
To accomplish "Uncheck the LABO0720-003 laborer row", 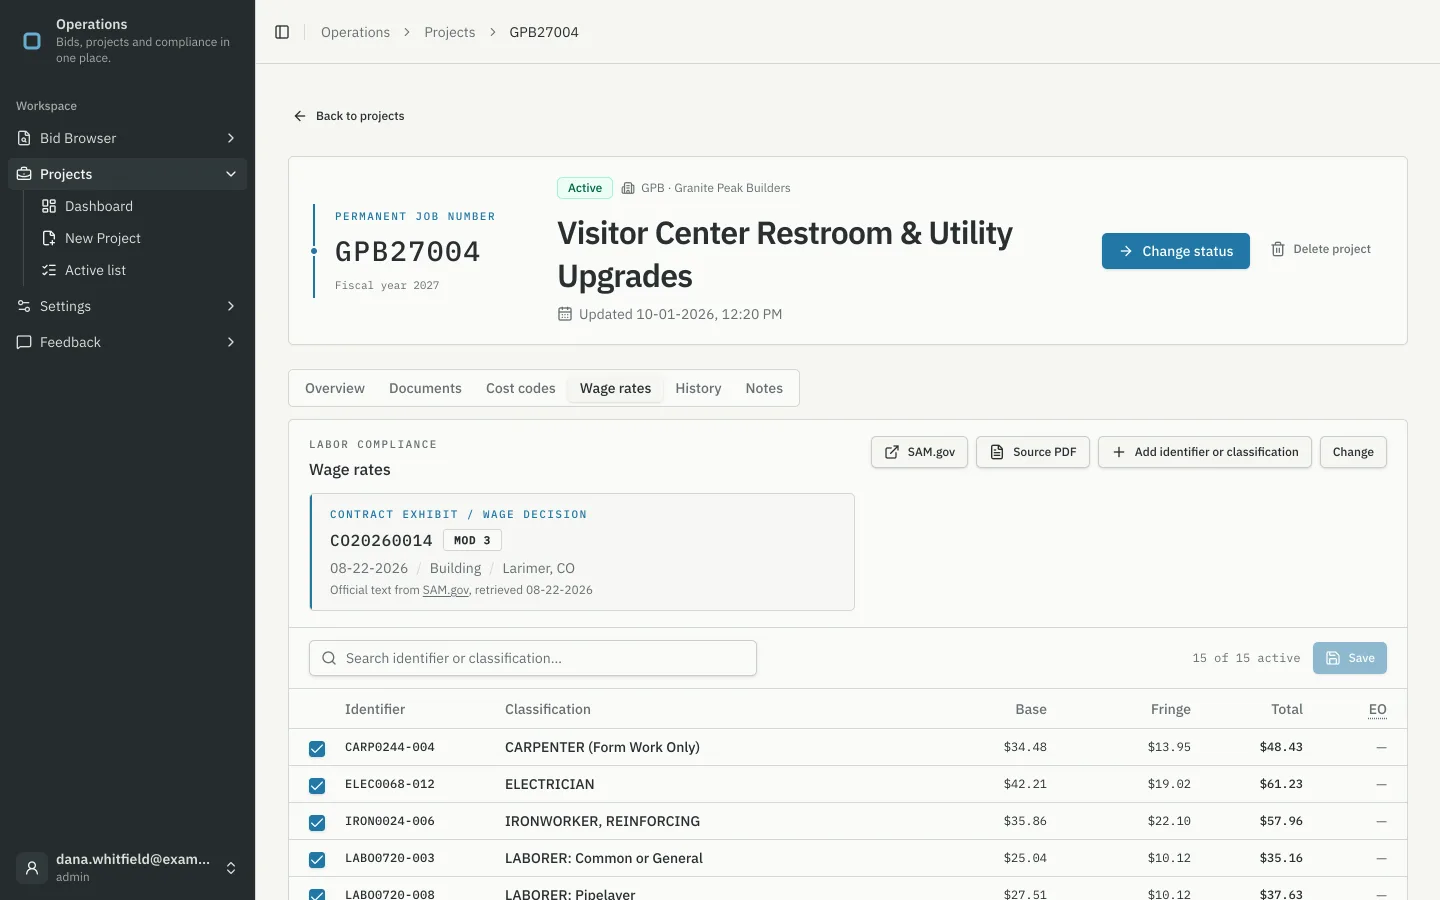I will point(317,859).
